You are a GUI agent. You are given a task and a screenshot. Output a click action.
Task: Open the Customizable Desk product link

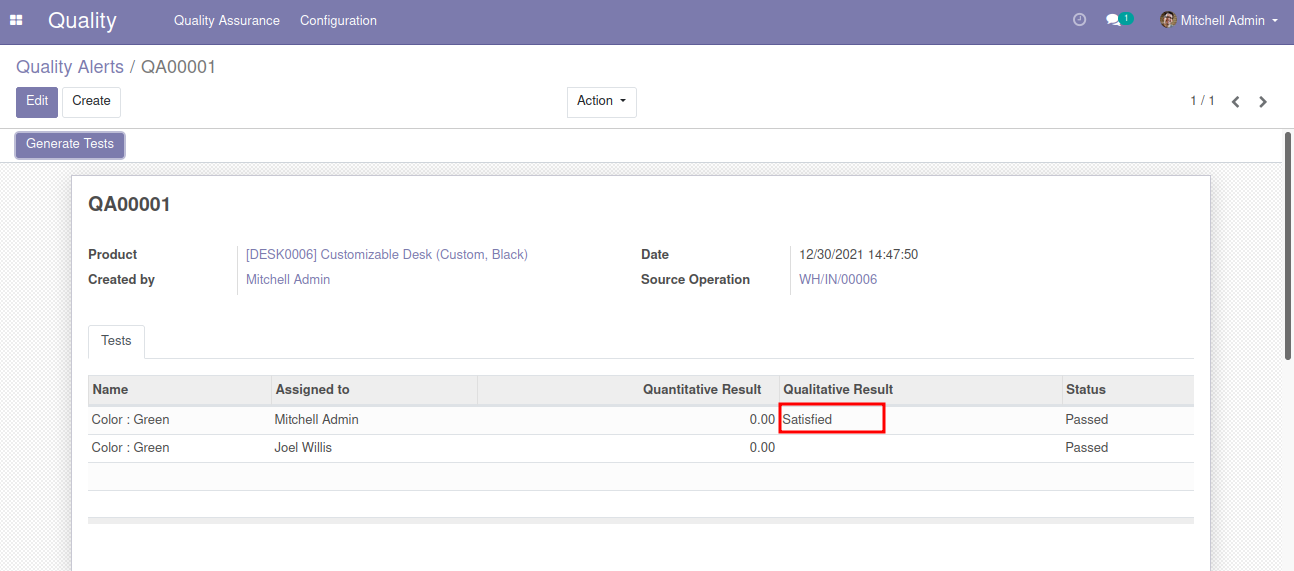386,255
